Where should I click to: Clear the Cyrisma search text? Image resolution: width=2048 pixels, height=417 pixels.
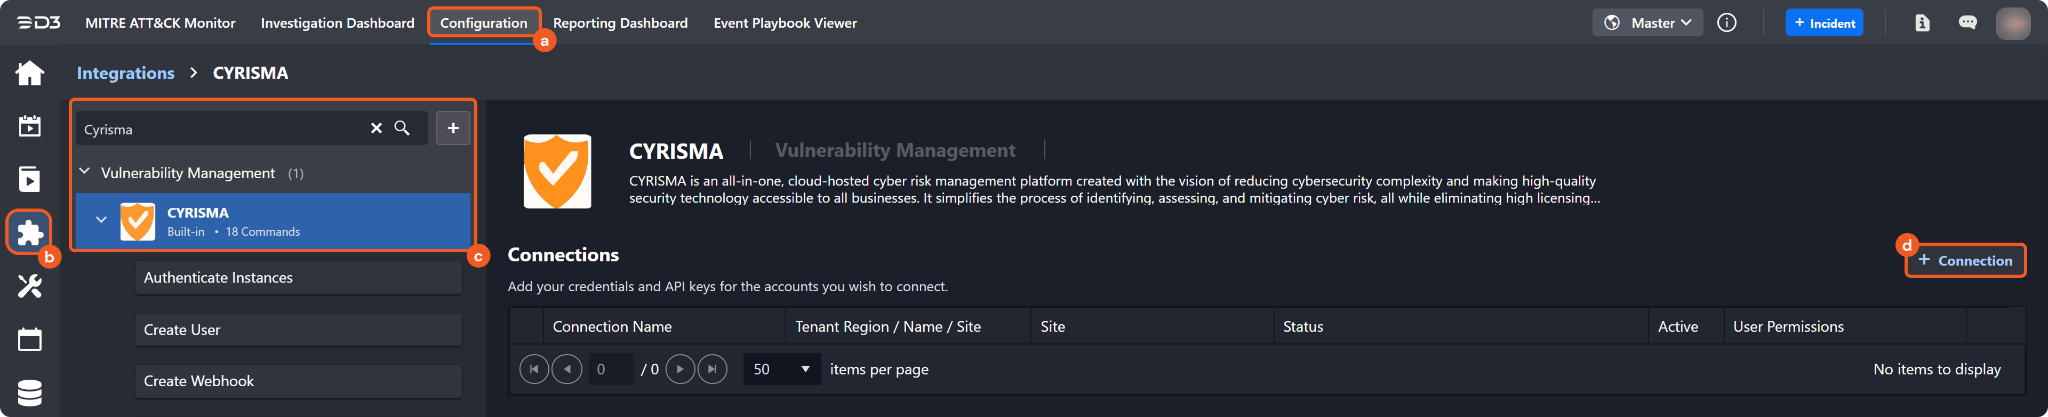tap(376, 128)
